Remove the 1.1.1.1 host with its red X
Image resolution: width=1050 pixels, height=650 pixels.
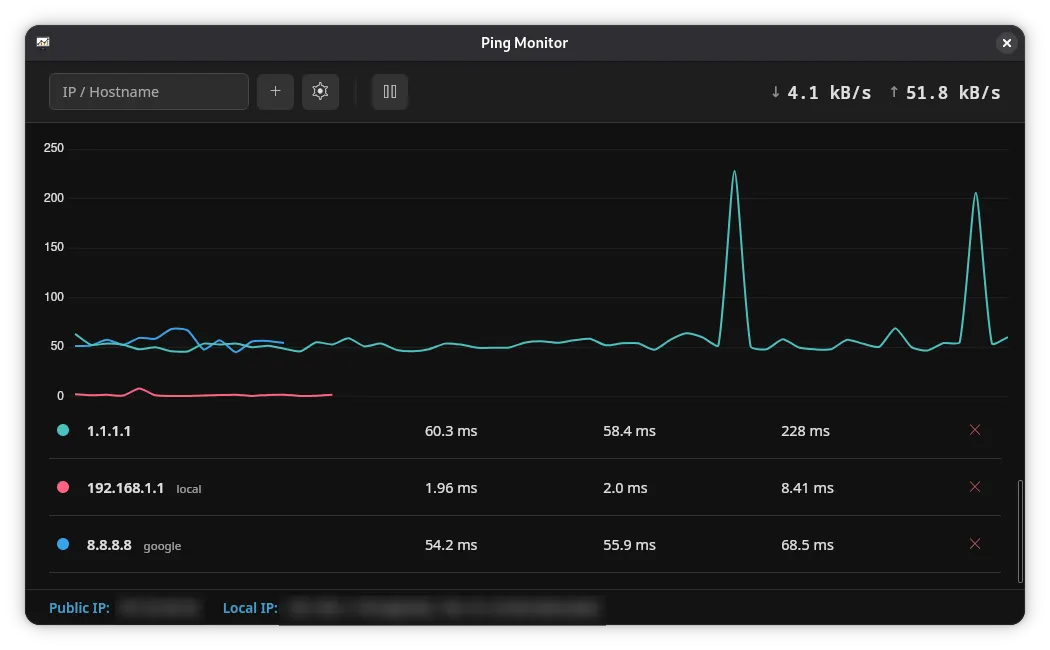click(975, 430)
